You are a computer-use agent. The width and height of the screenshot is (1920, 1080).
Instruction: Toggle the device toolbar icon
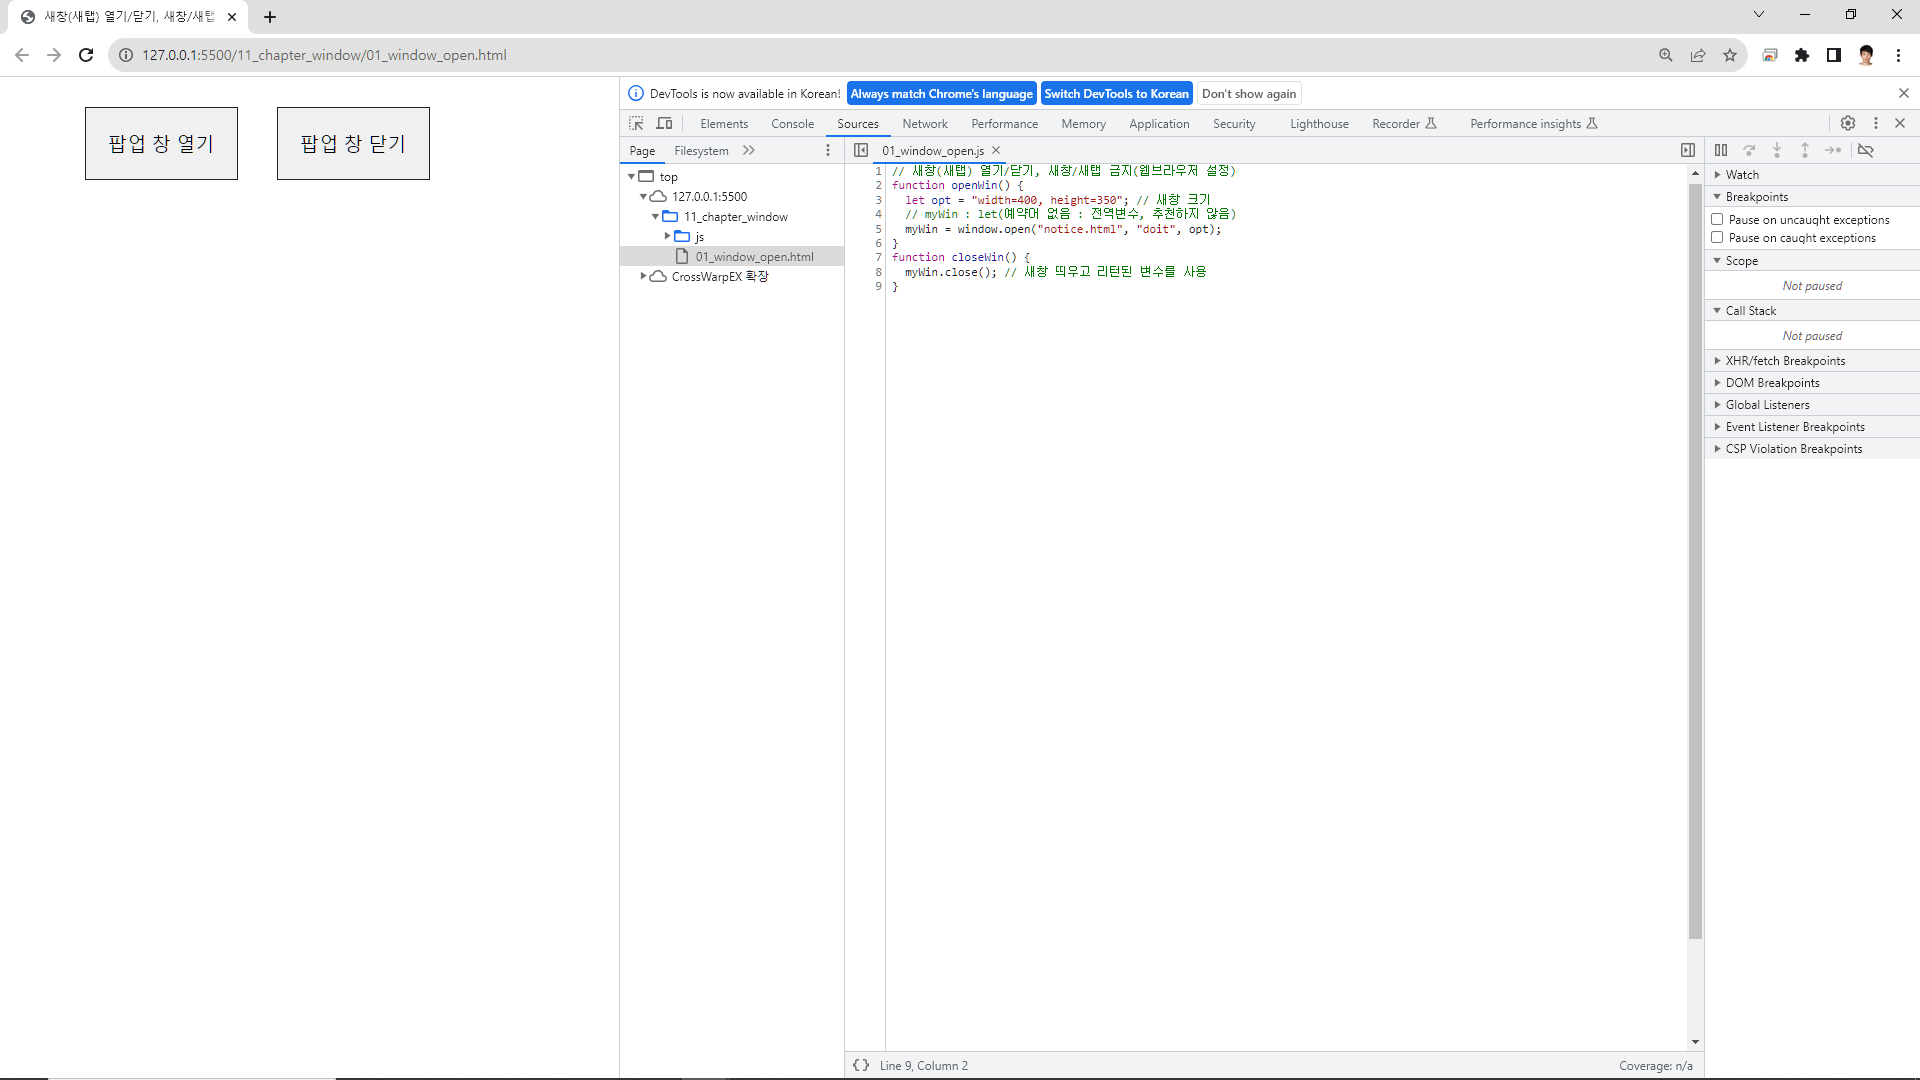664,123
